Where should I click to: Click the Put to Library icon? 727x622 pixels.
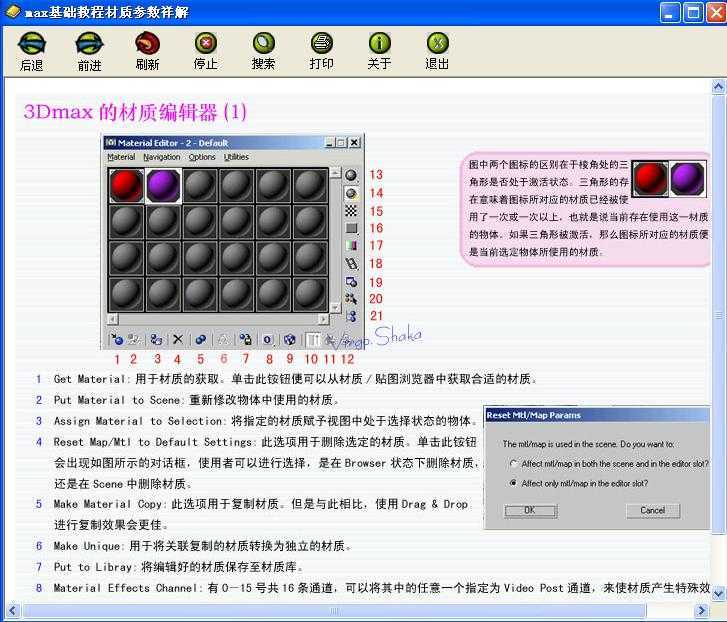[245, 340]
